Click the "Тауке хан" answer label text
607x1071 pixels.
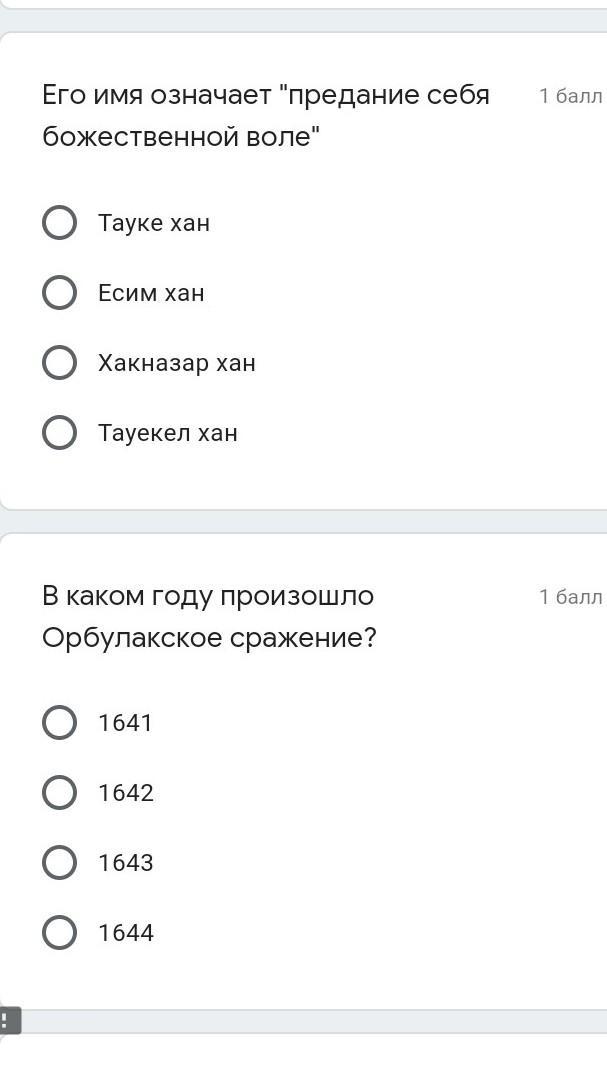coord(154,223)
